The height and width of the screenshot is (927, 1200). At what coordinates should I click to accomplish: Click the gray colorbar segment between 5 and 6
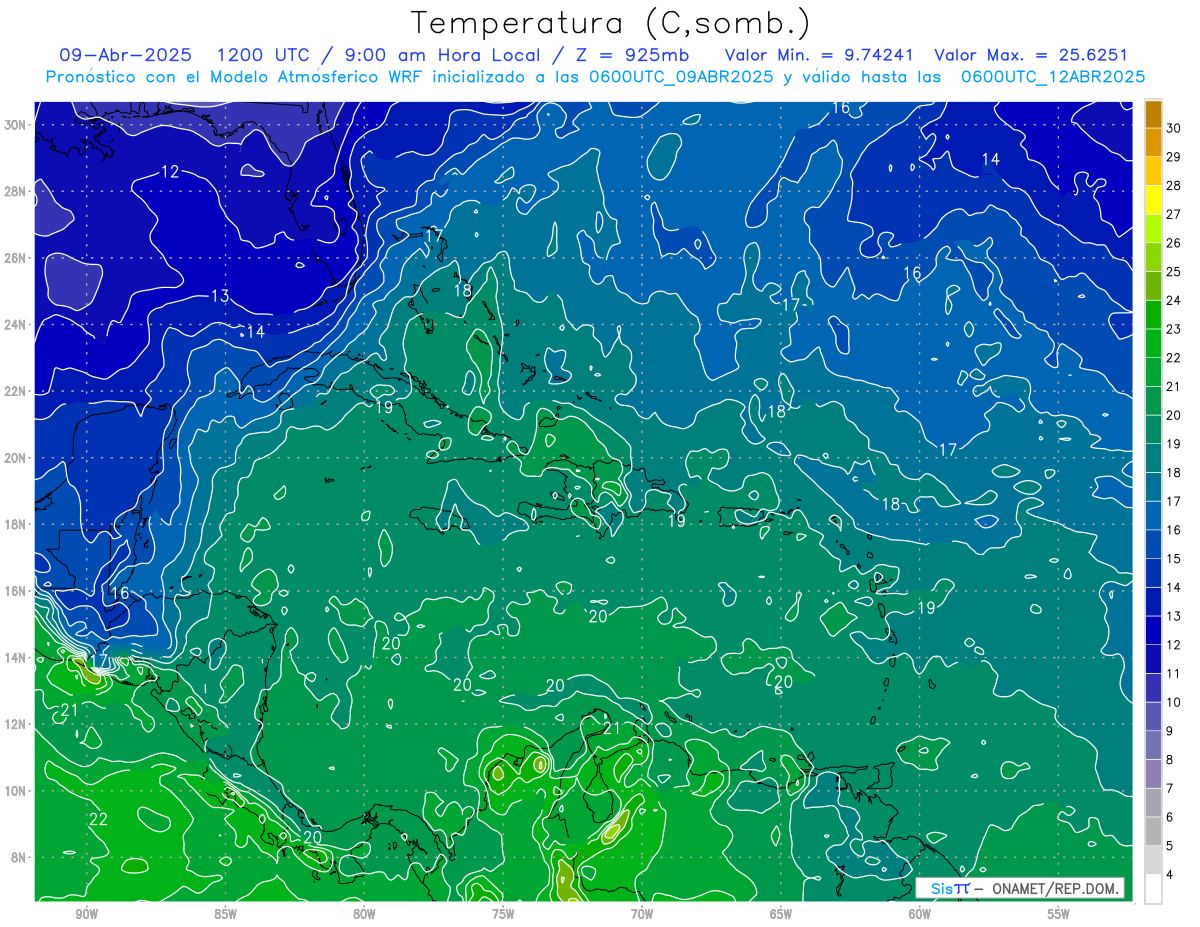pos(1153,831)
